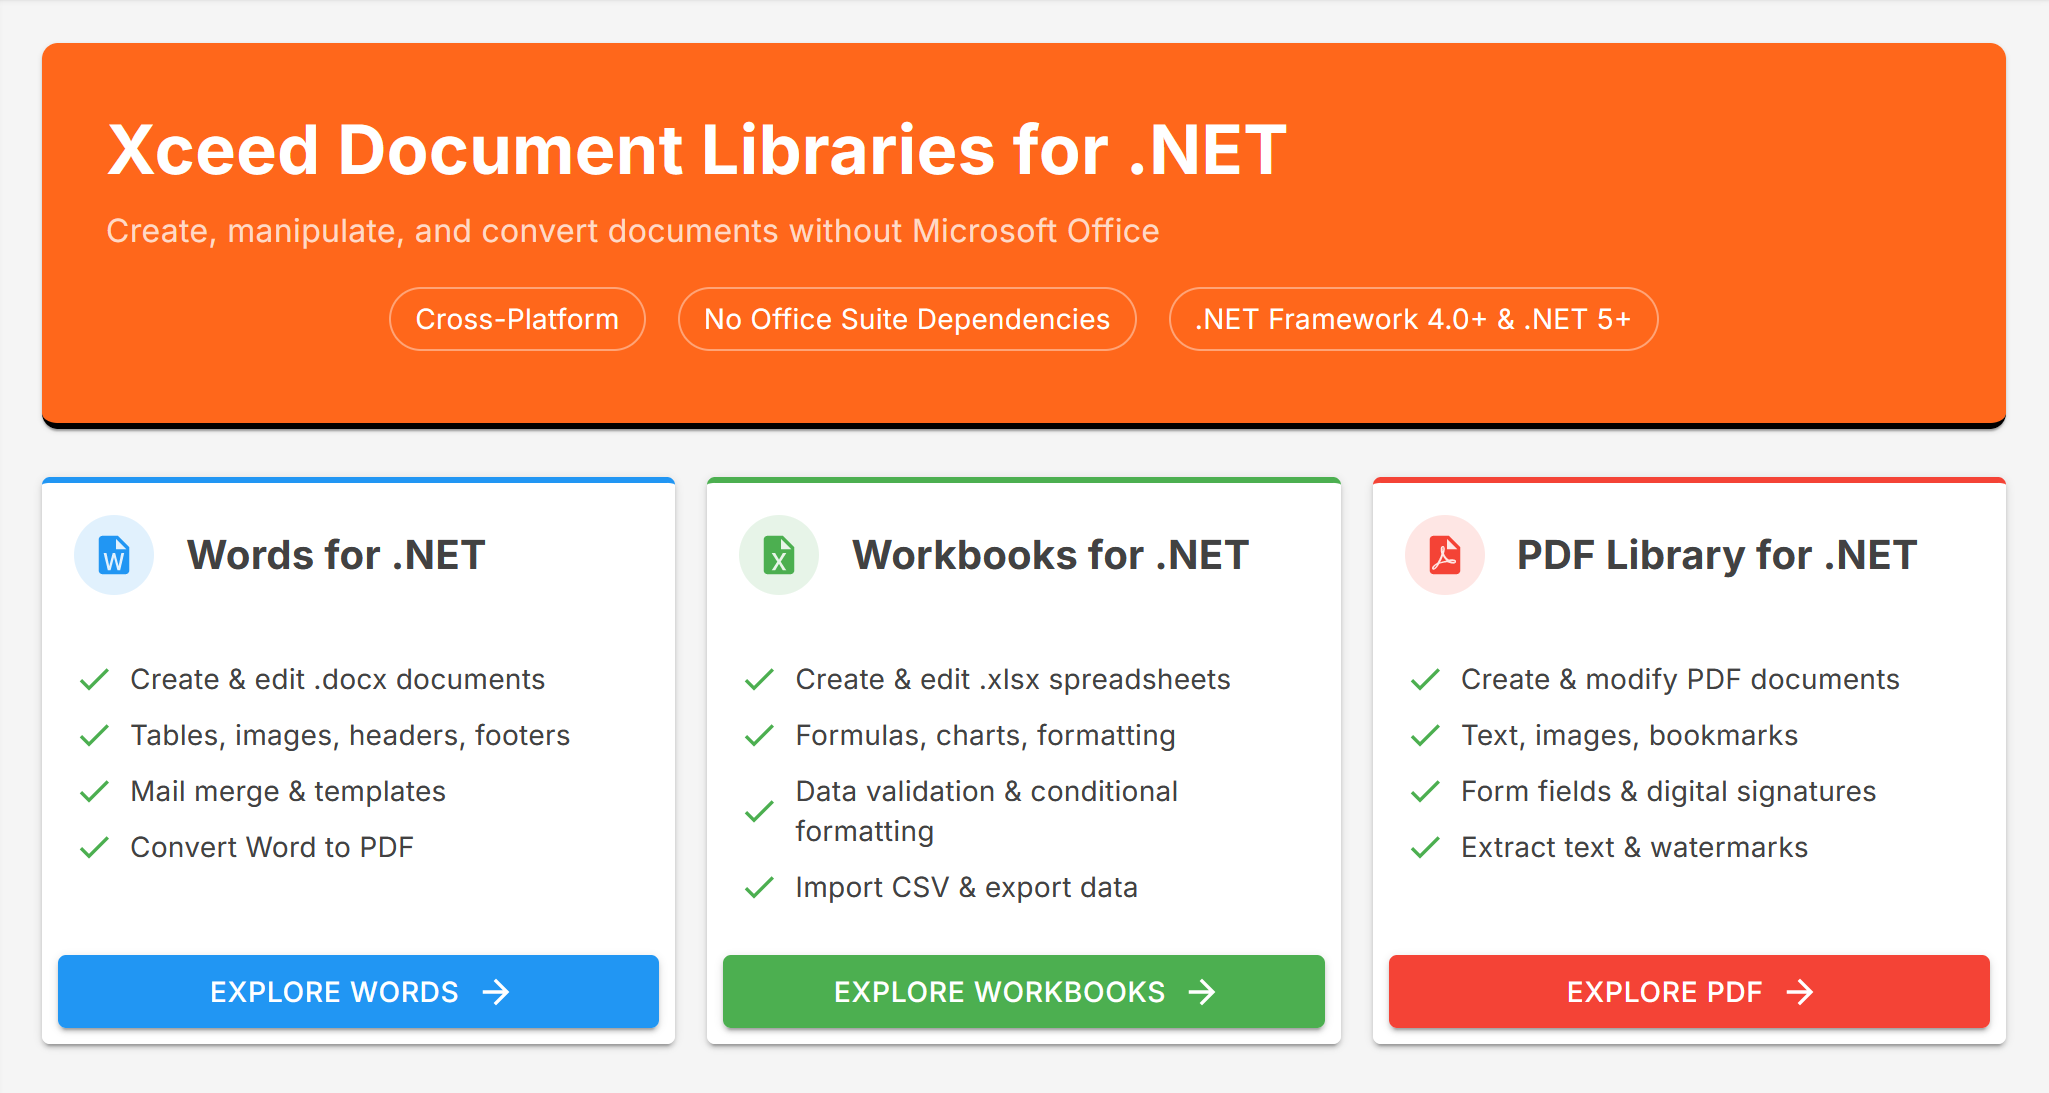Viewport: 2049px width, 1093px height.
Task: Click the 'Create & edit .docx documents' text
Action: click(338, 680)
